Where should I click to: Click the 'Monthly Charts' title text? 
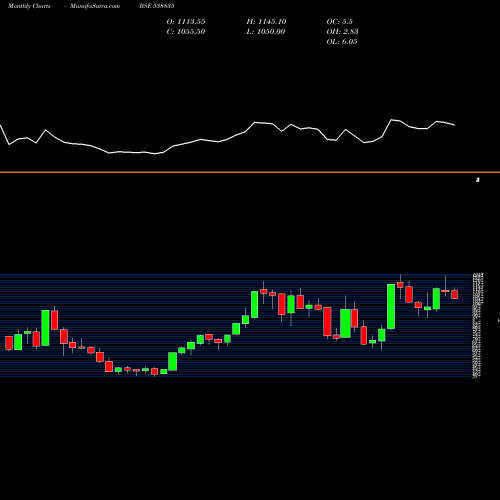[x=29, y=6]
